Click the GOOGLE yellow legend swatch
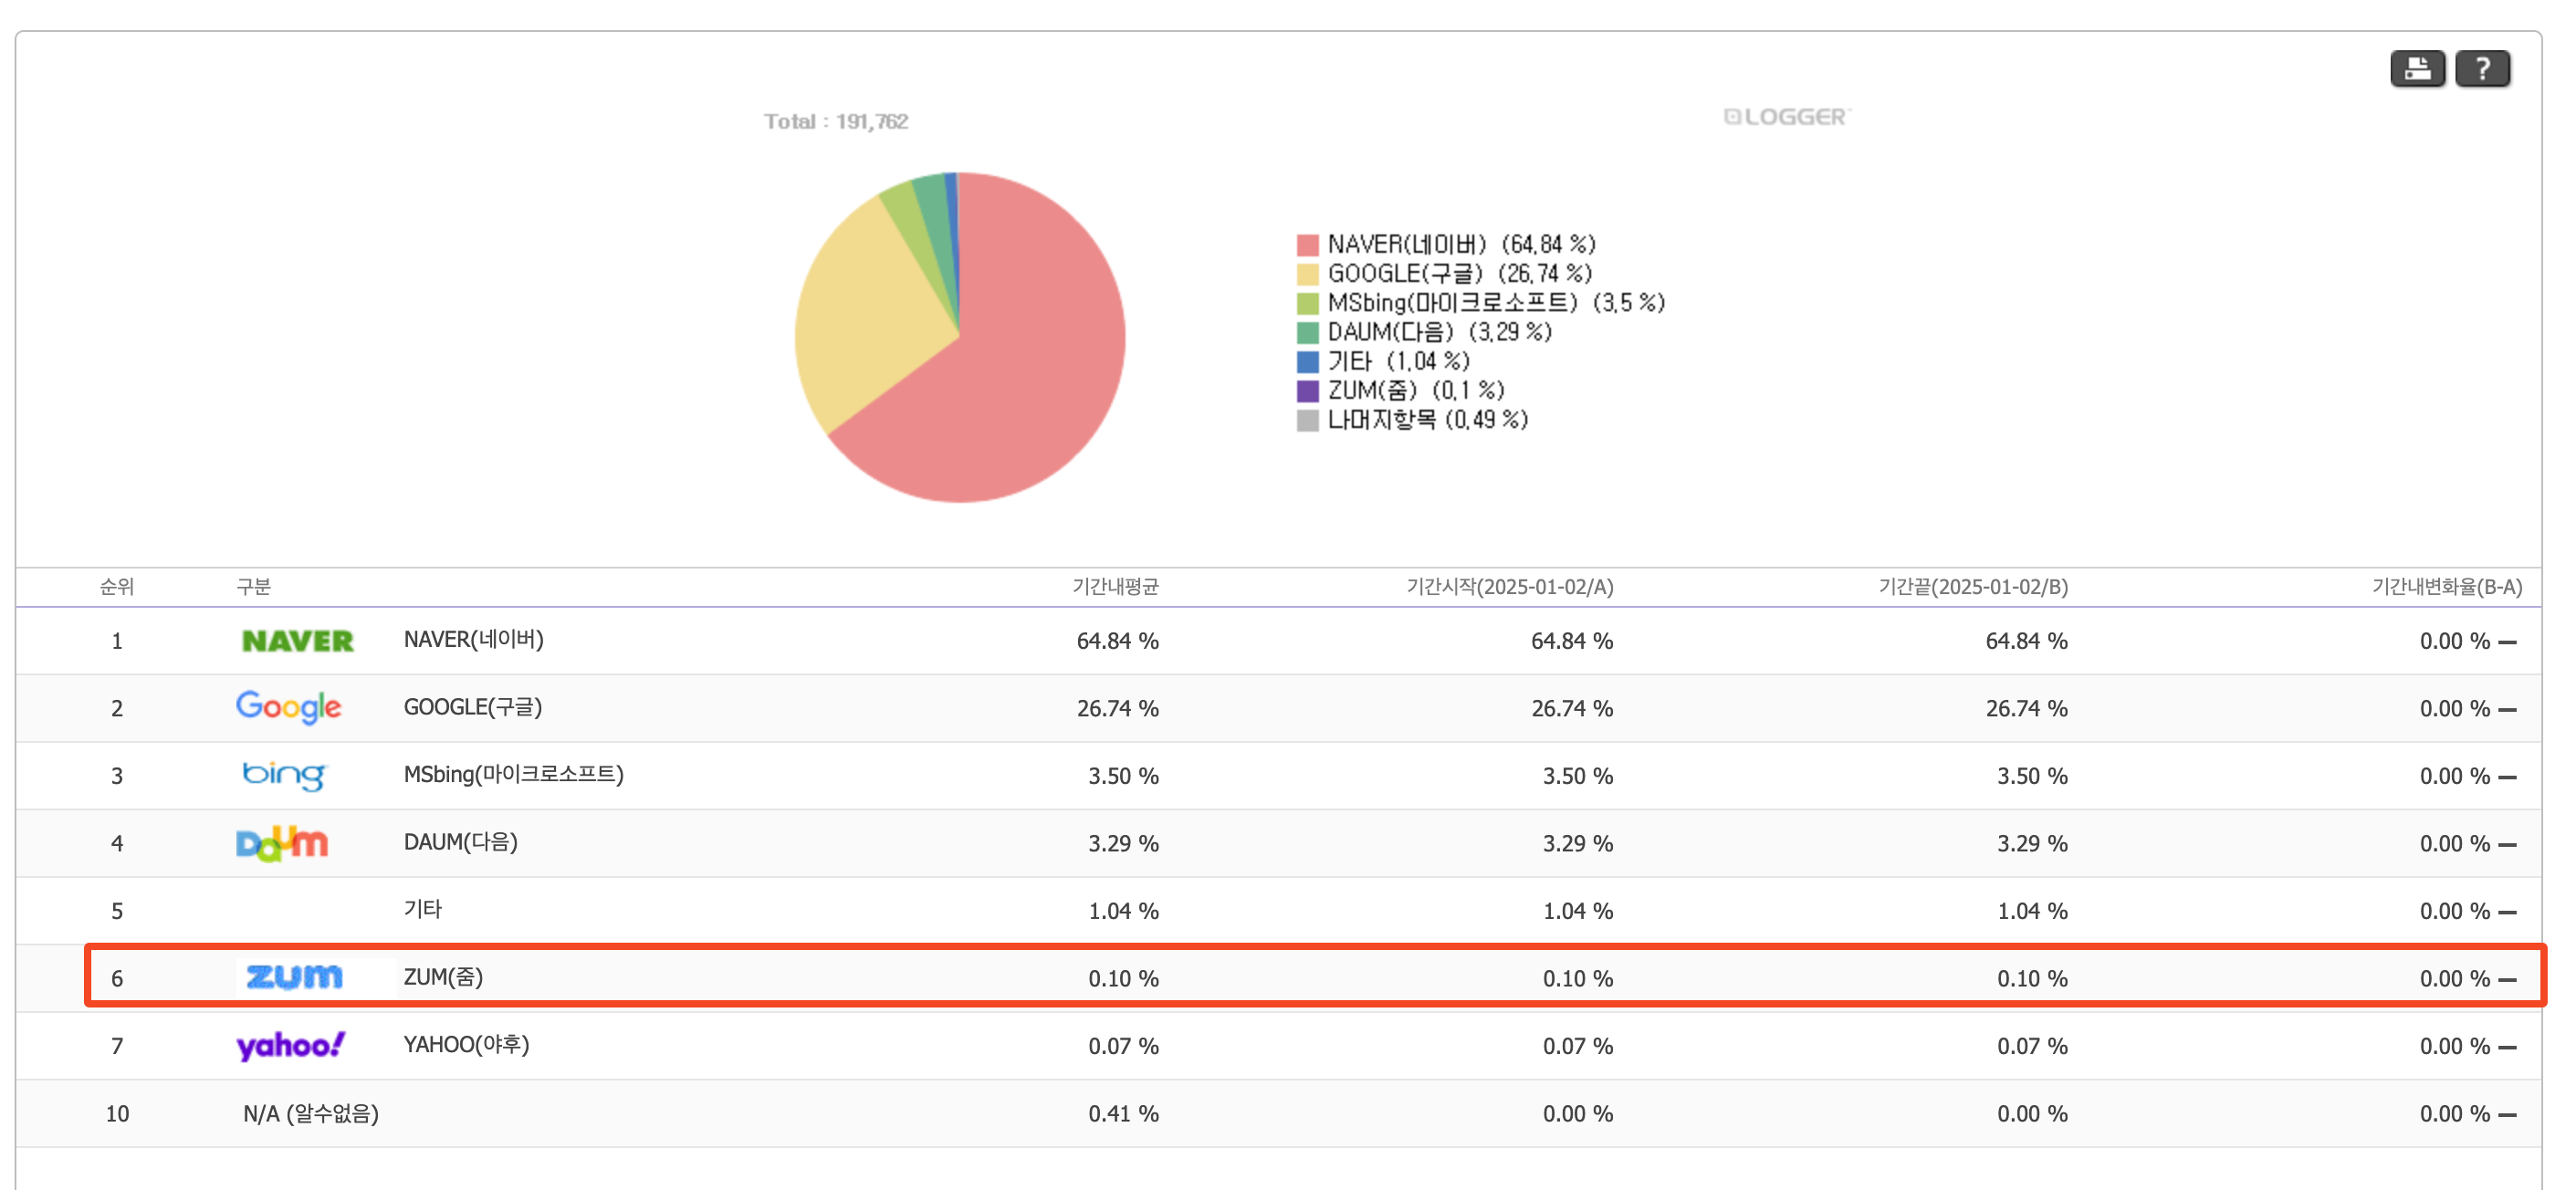The width and height of the screenshot is (2576, 1190). point(1306,274)
